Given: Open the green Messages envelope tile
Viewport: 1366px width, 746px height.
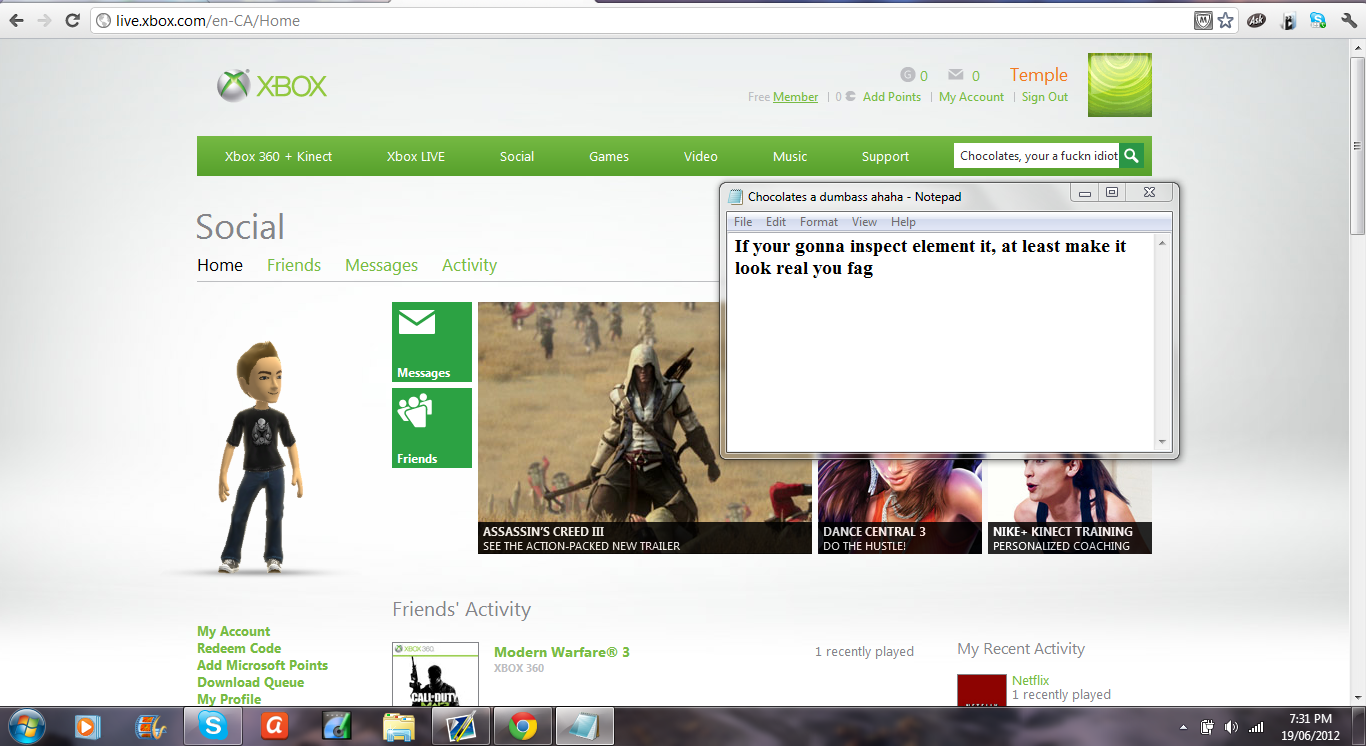Looking at the screenshot, I should pos(432,342).
